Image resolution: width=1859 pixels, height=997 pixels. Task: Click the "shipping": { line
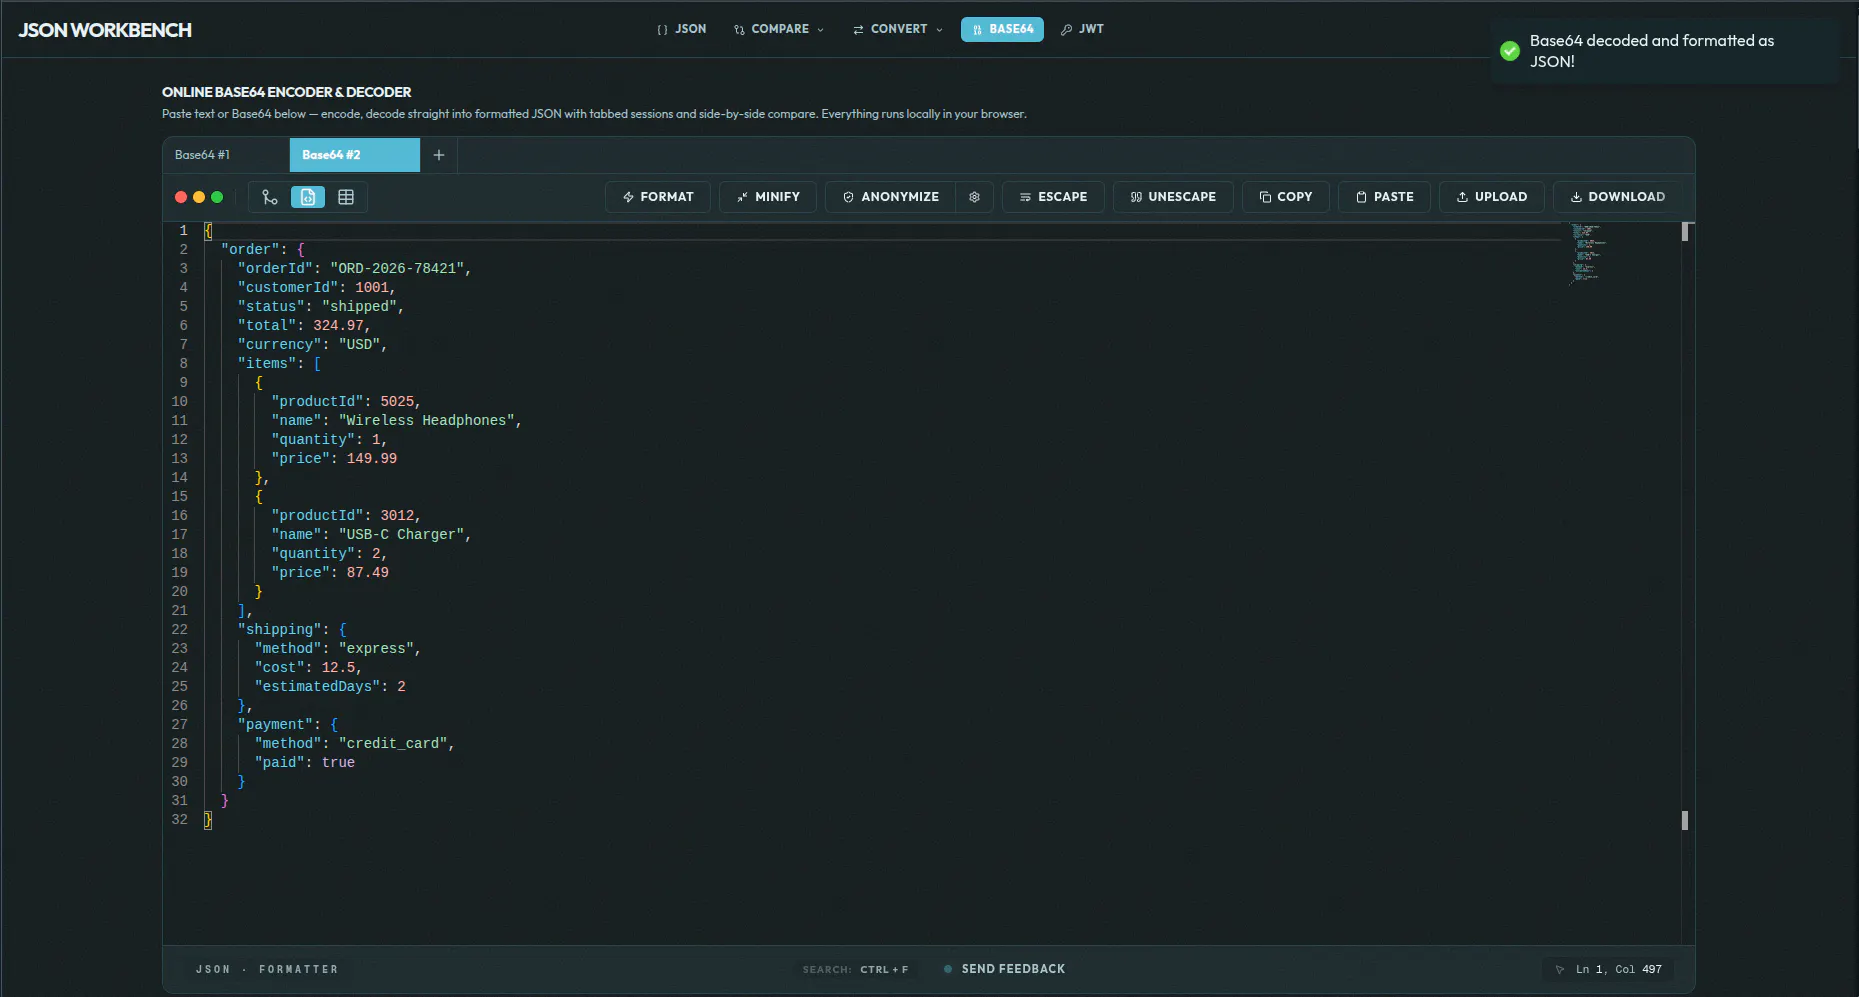pos(292,629)
